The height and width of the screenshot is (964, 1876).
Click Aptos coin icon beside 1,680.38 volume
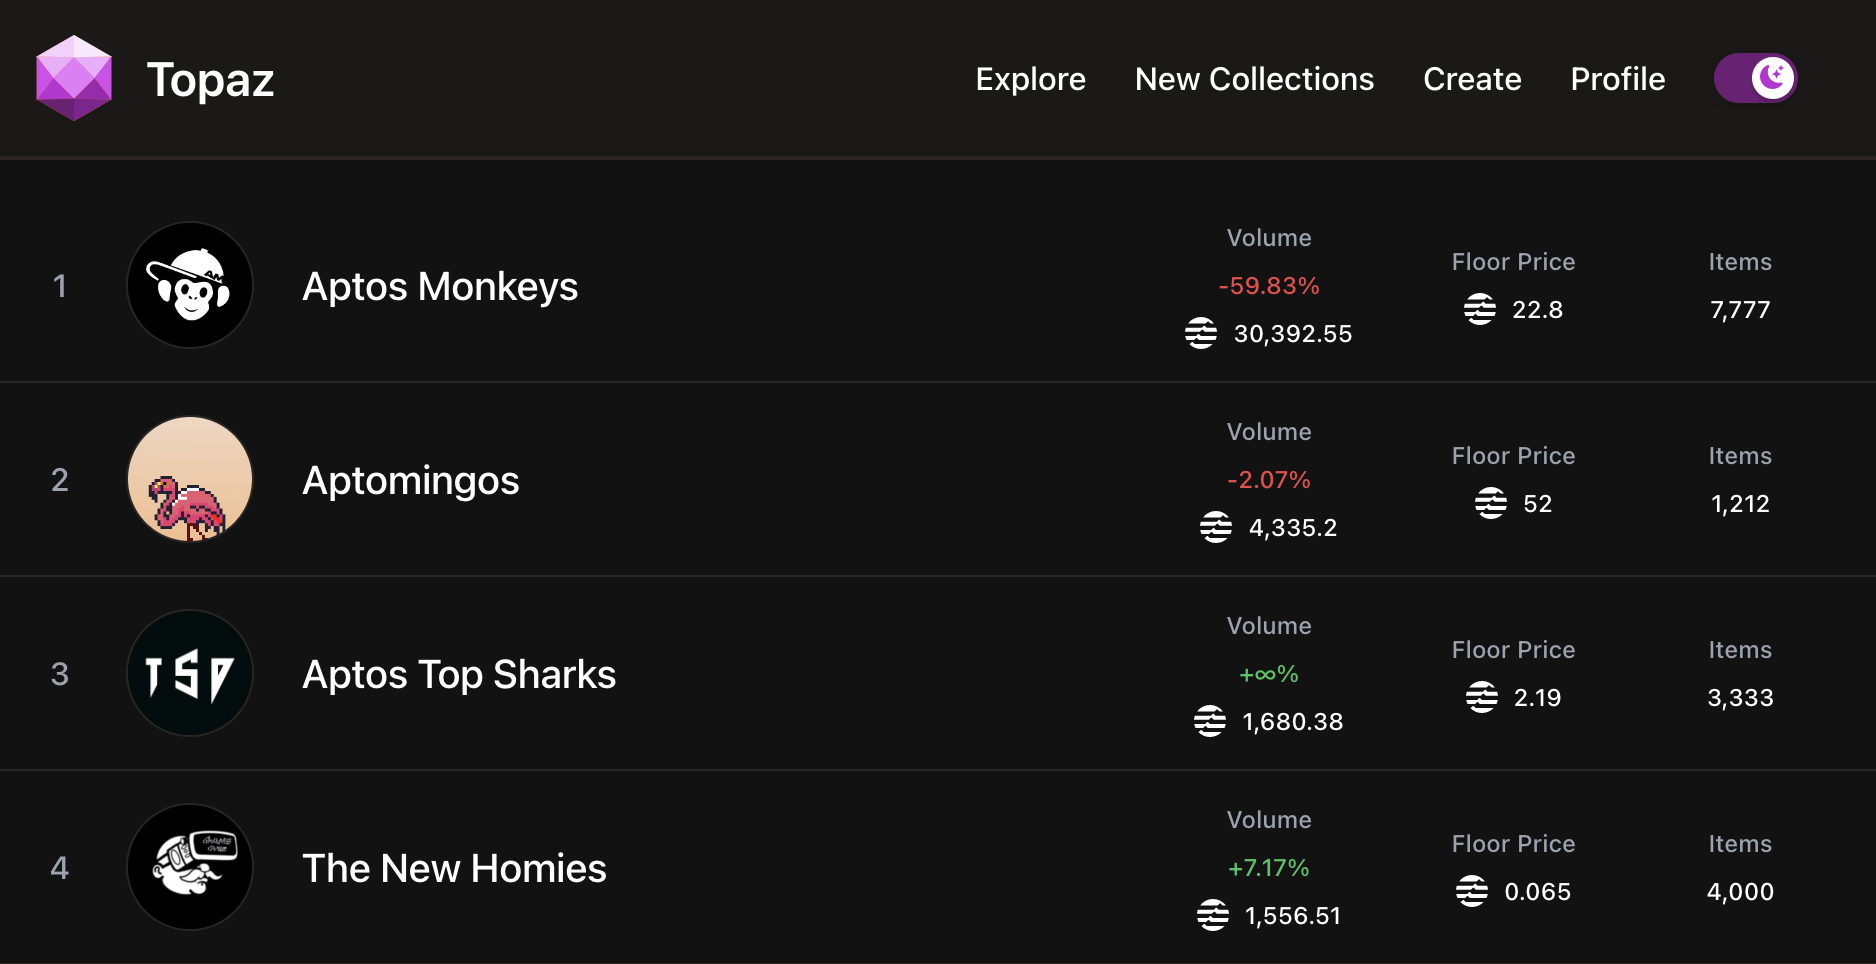(x=1210, y=721)
